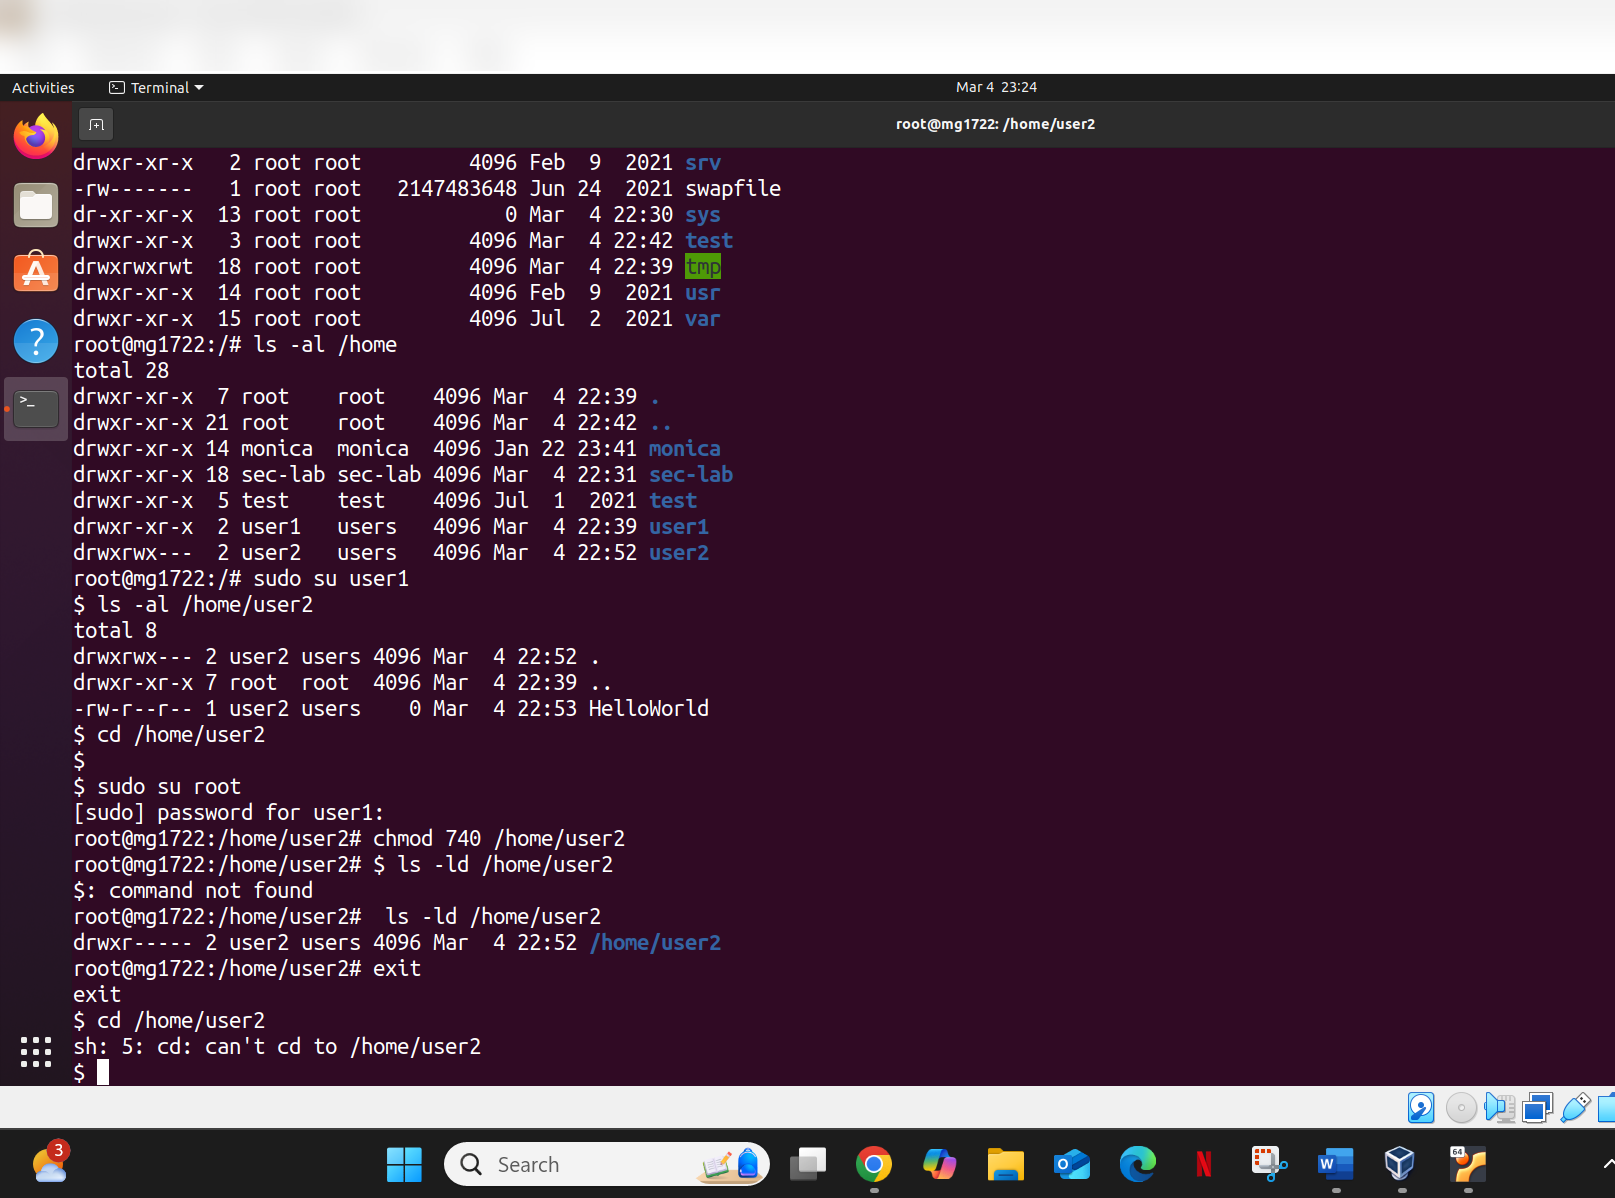The image size is (1615, 1198).
Task: Click the "sudo su user1" command
Action: click(331, 578)
